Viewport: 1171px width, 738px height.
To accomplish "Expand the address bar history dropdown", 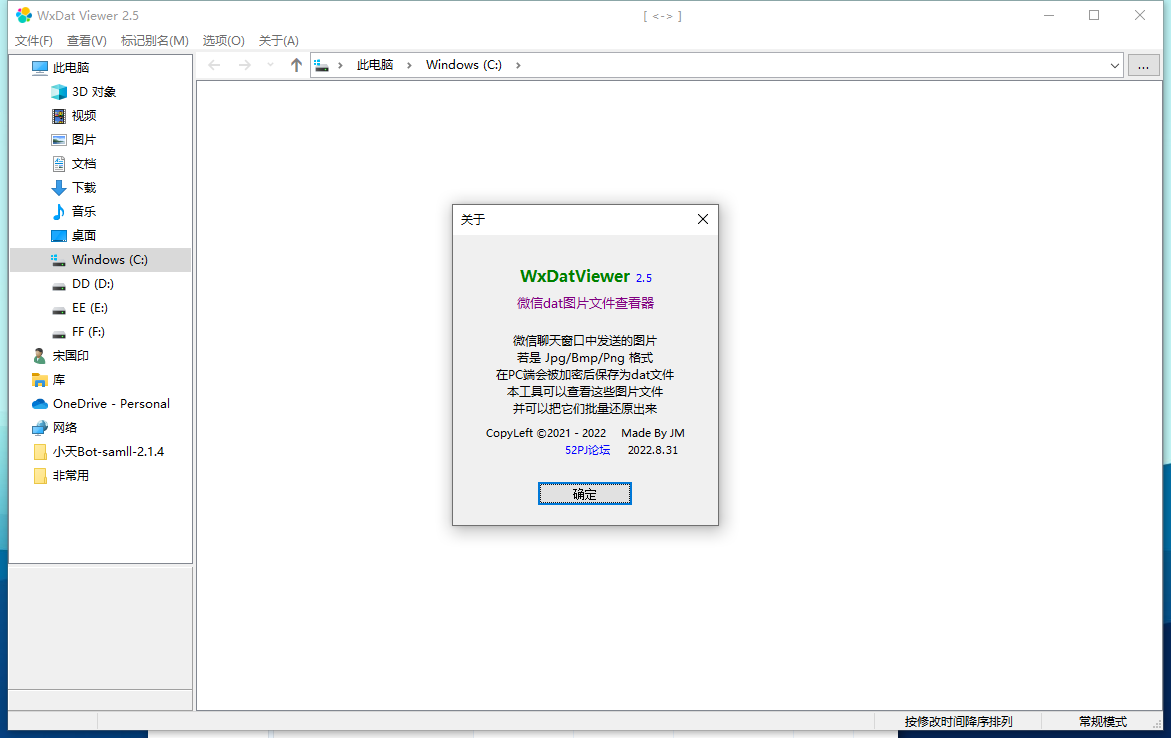I will [x=1115, y=66].
